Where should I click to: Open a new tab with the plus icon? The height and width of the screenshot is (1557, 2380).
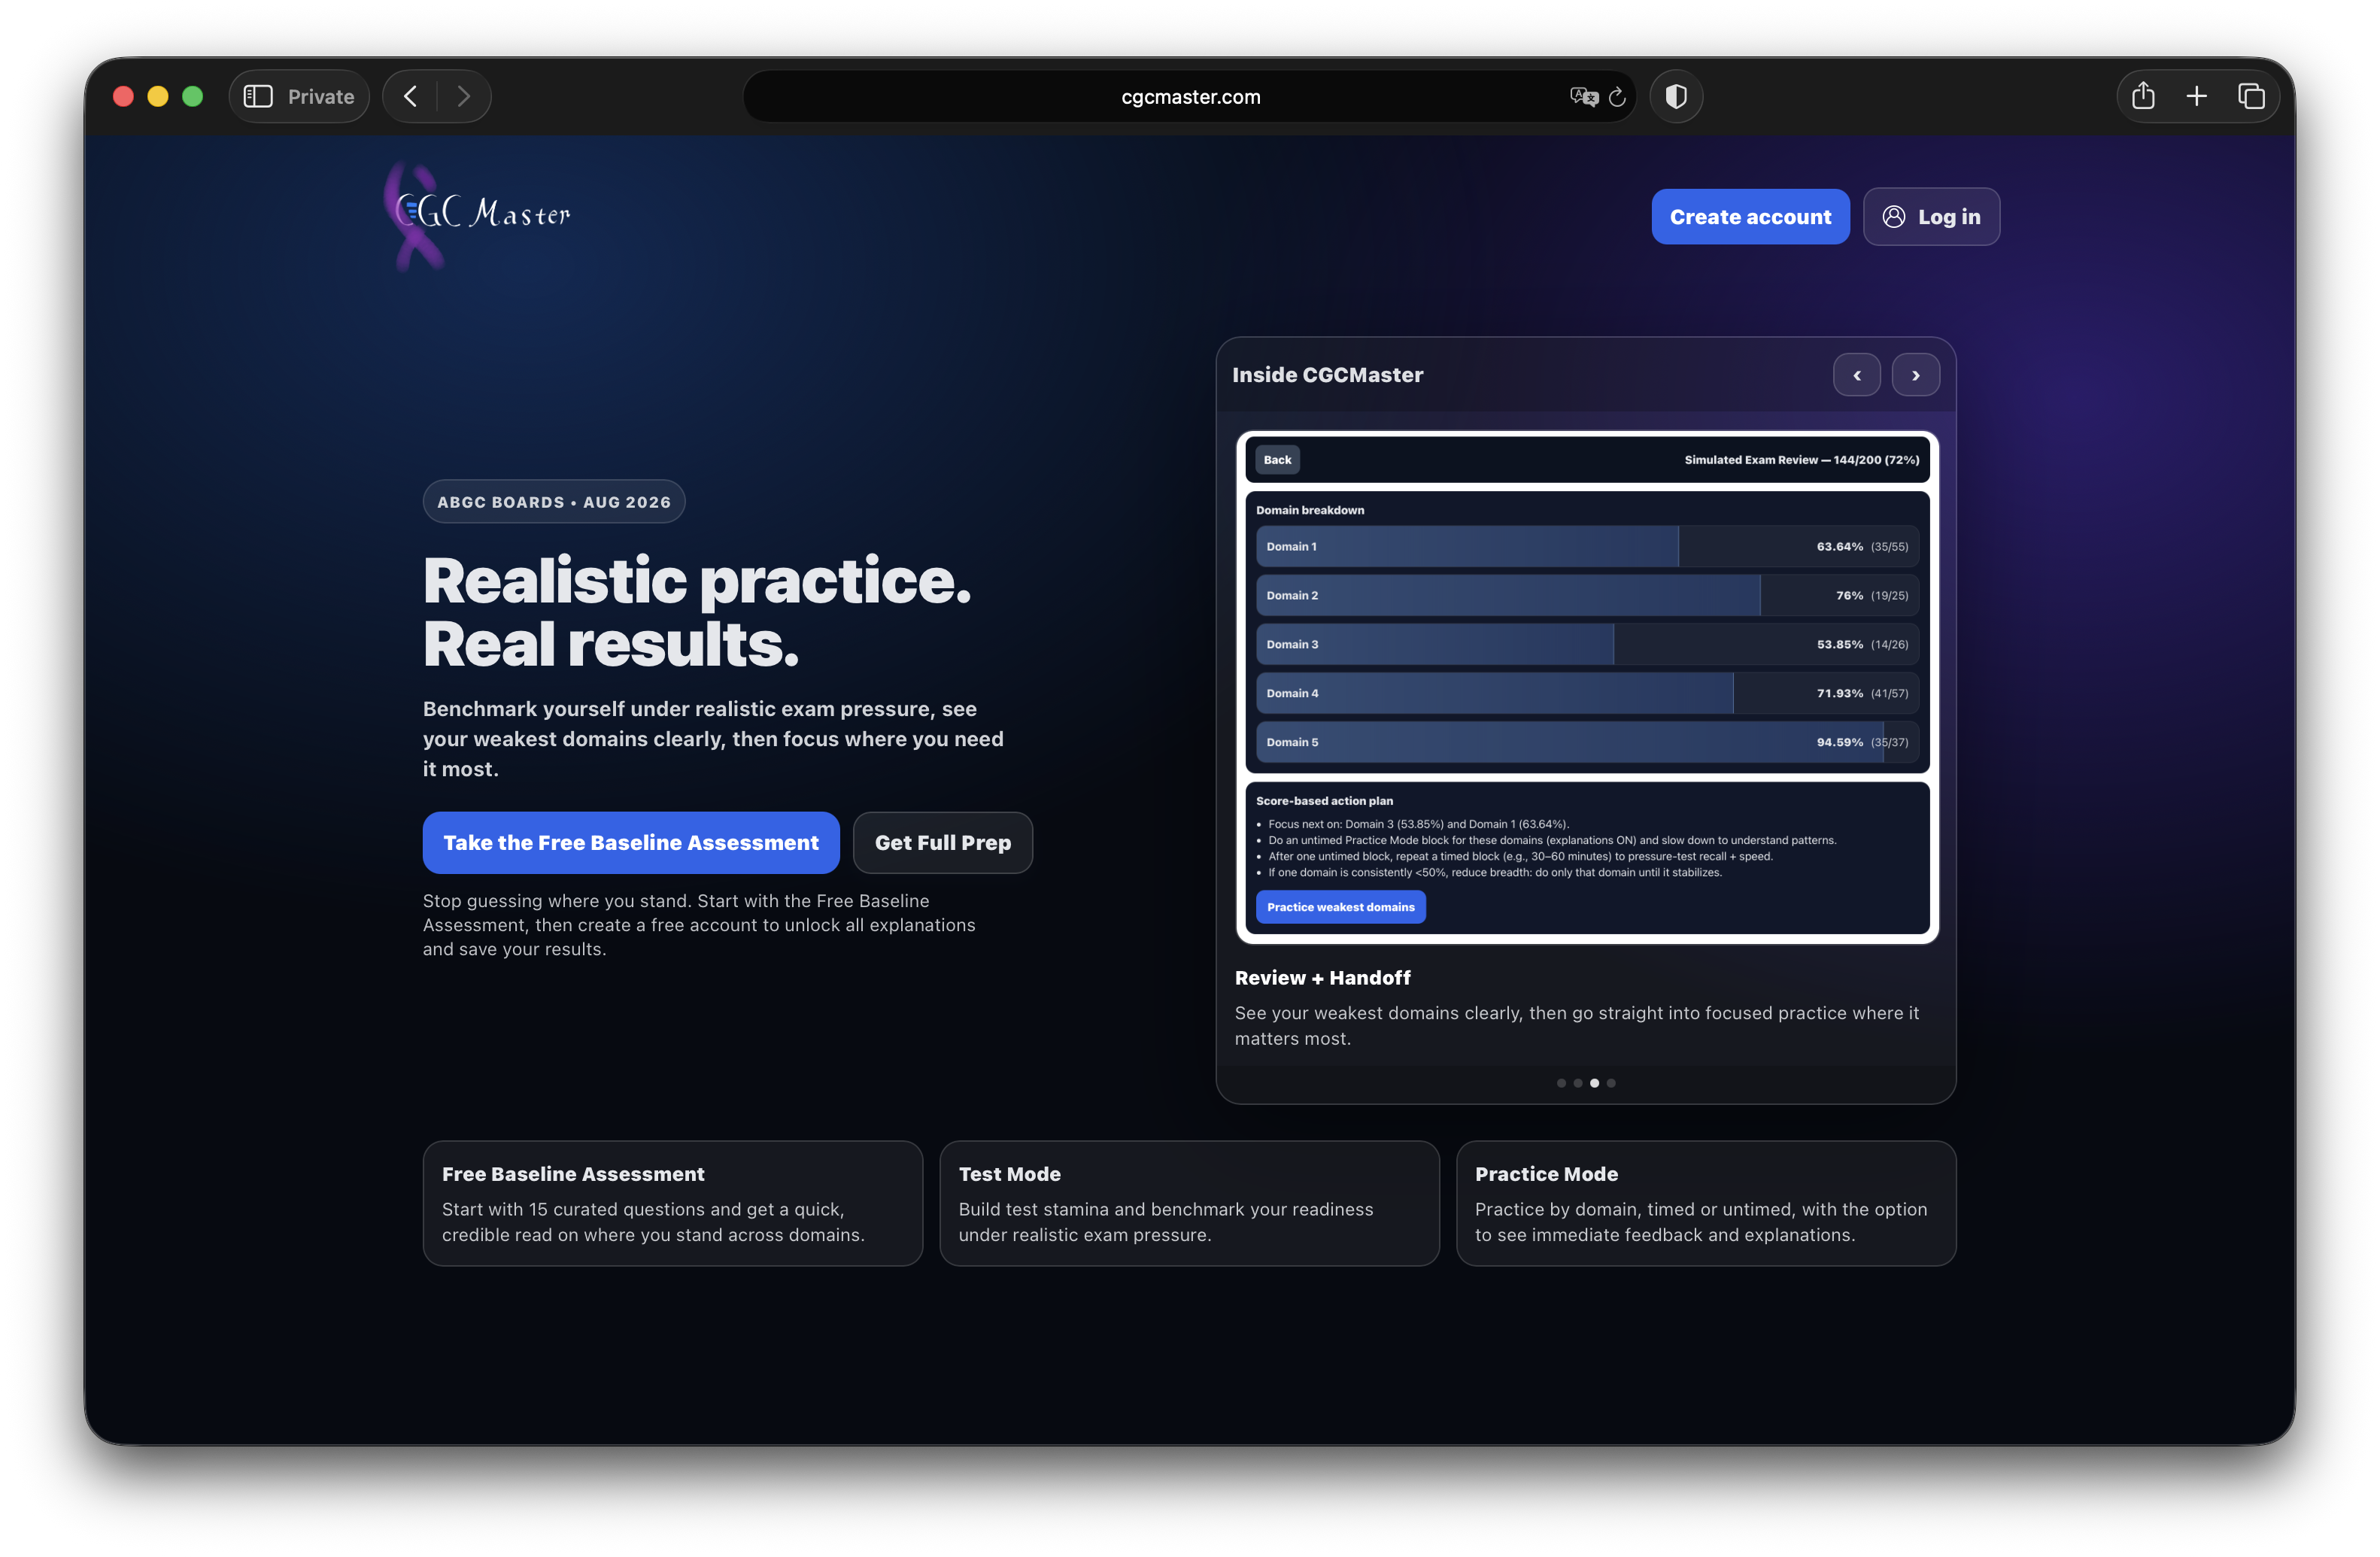click(2197, 96)
